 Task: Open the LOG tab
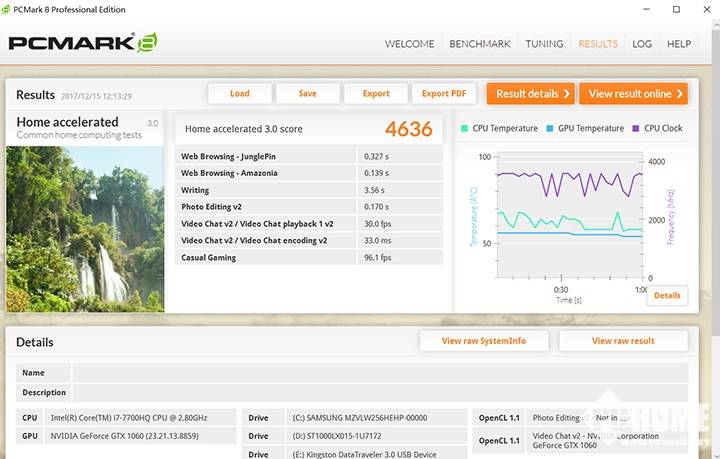pos(642,44)
